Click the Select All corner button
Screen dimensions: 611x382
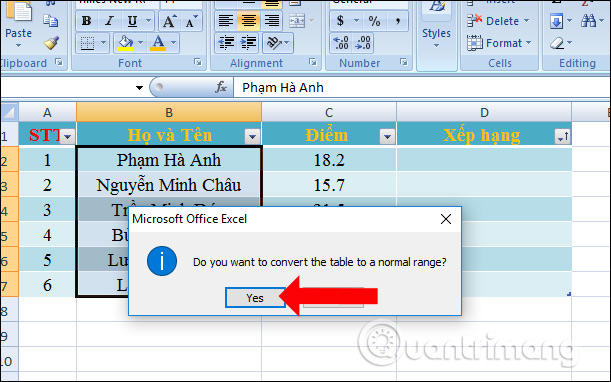click(9, 112)
